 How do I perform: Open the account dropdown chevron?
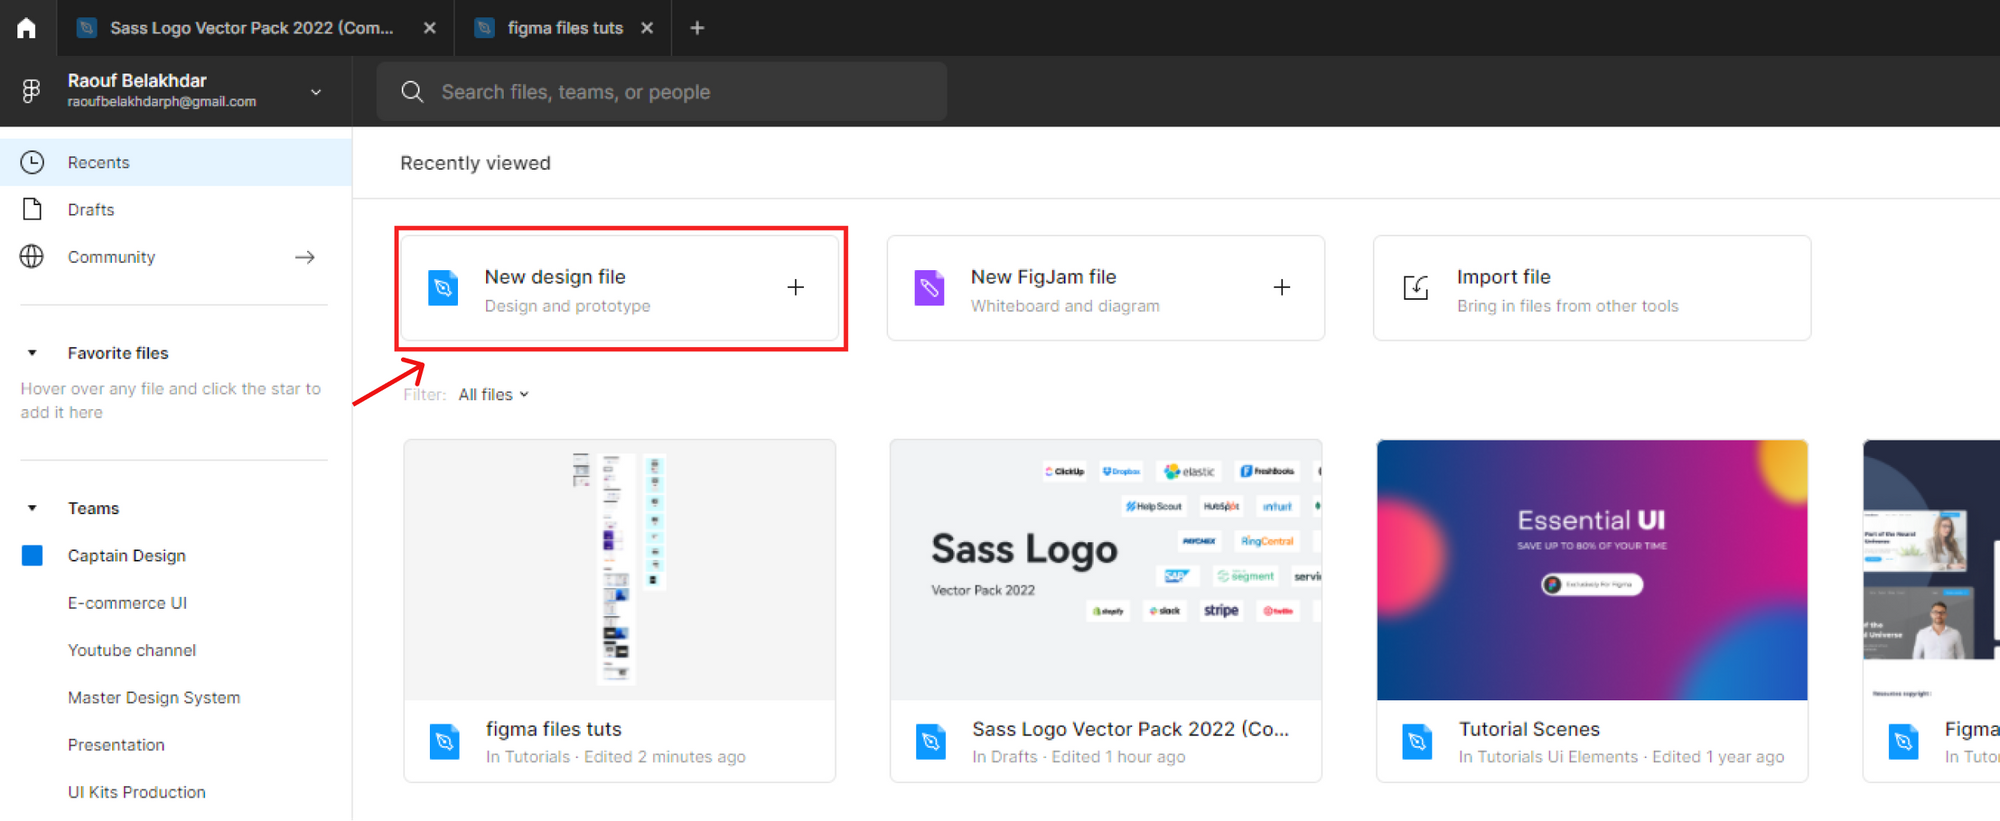316,92
